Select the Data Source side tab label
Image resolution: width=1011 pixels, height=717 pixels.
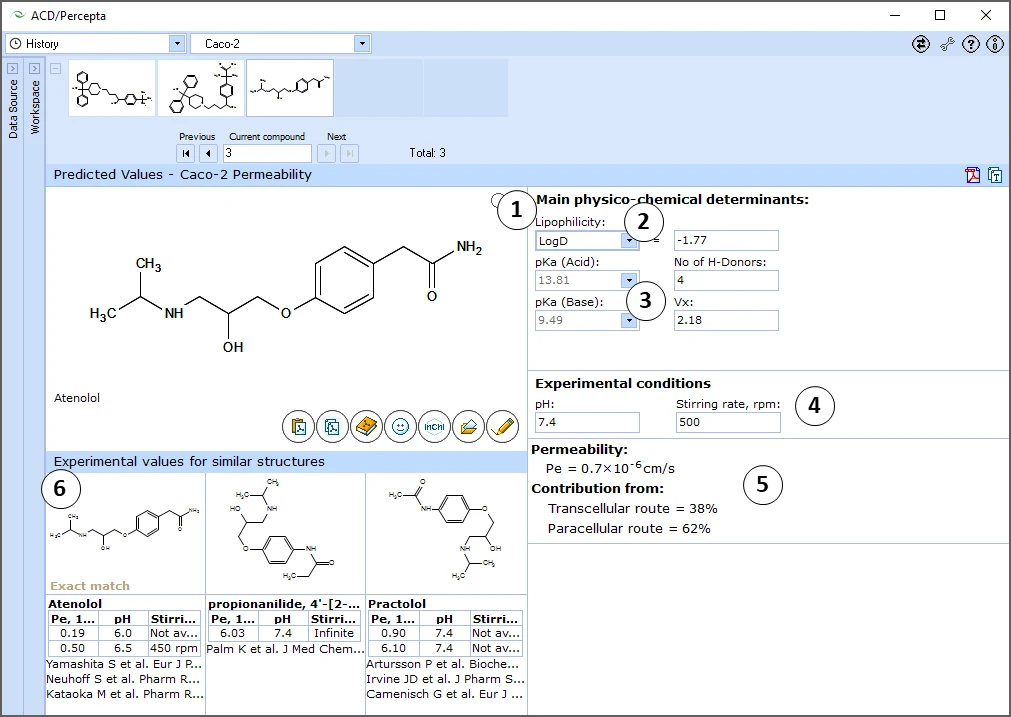click(x=13, y=110)
